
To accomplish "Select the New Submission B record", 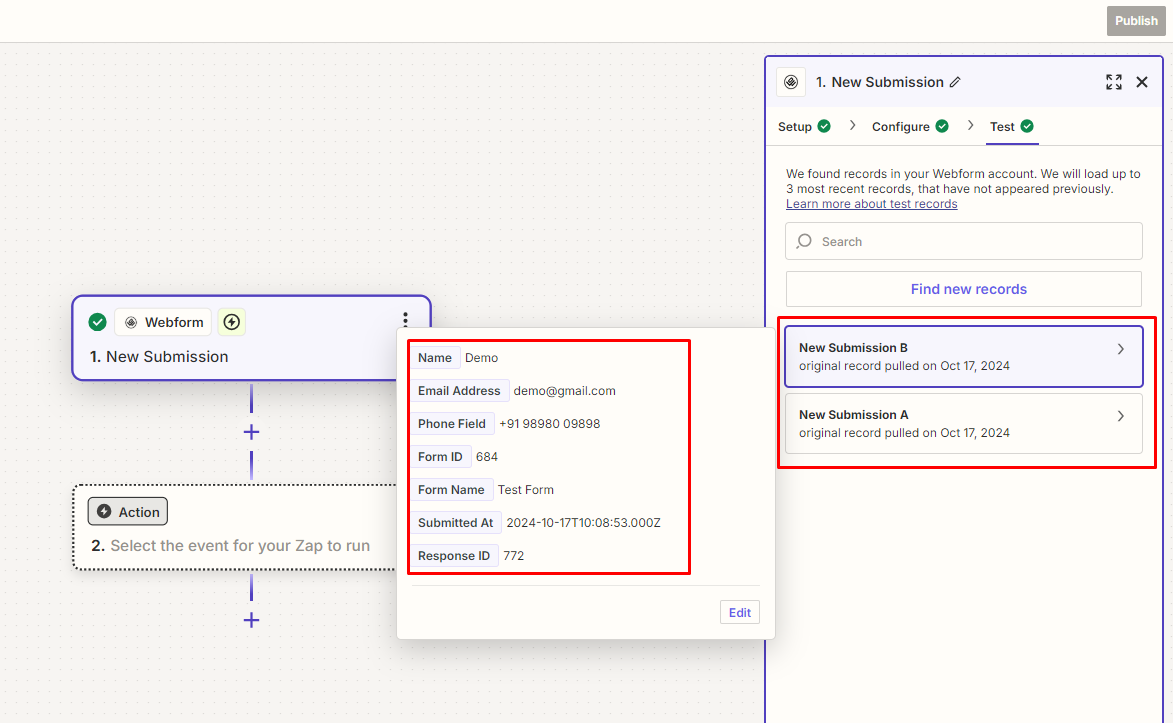I will [x=964, y=356].
